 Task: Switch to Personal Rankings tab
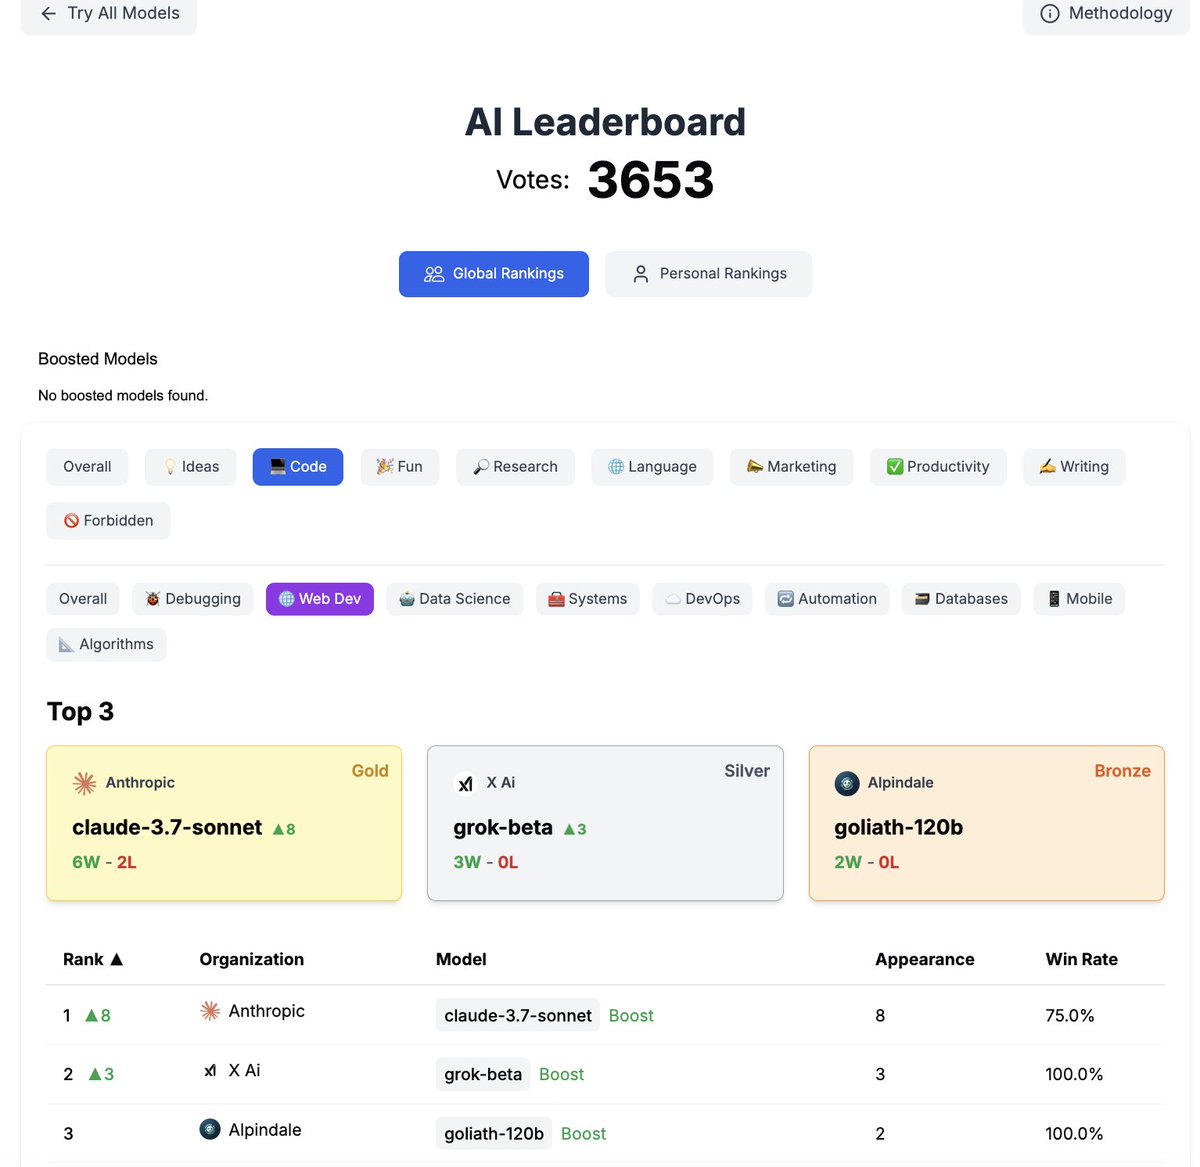(x=709, y=274)
